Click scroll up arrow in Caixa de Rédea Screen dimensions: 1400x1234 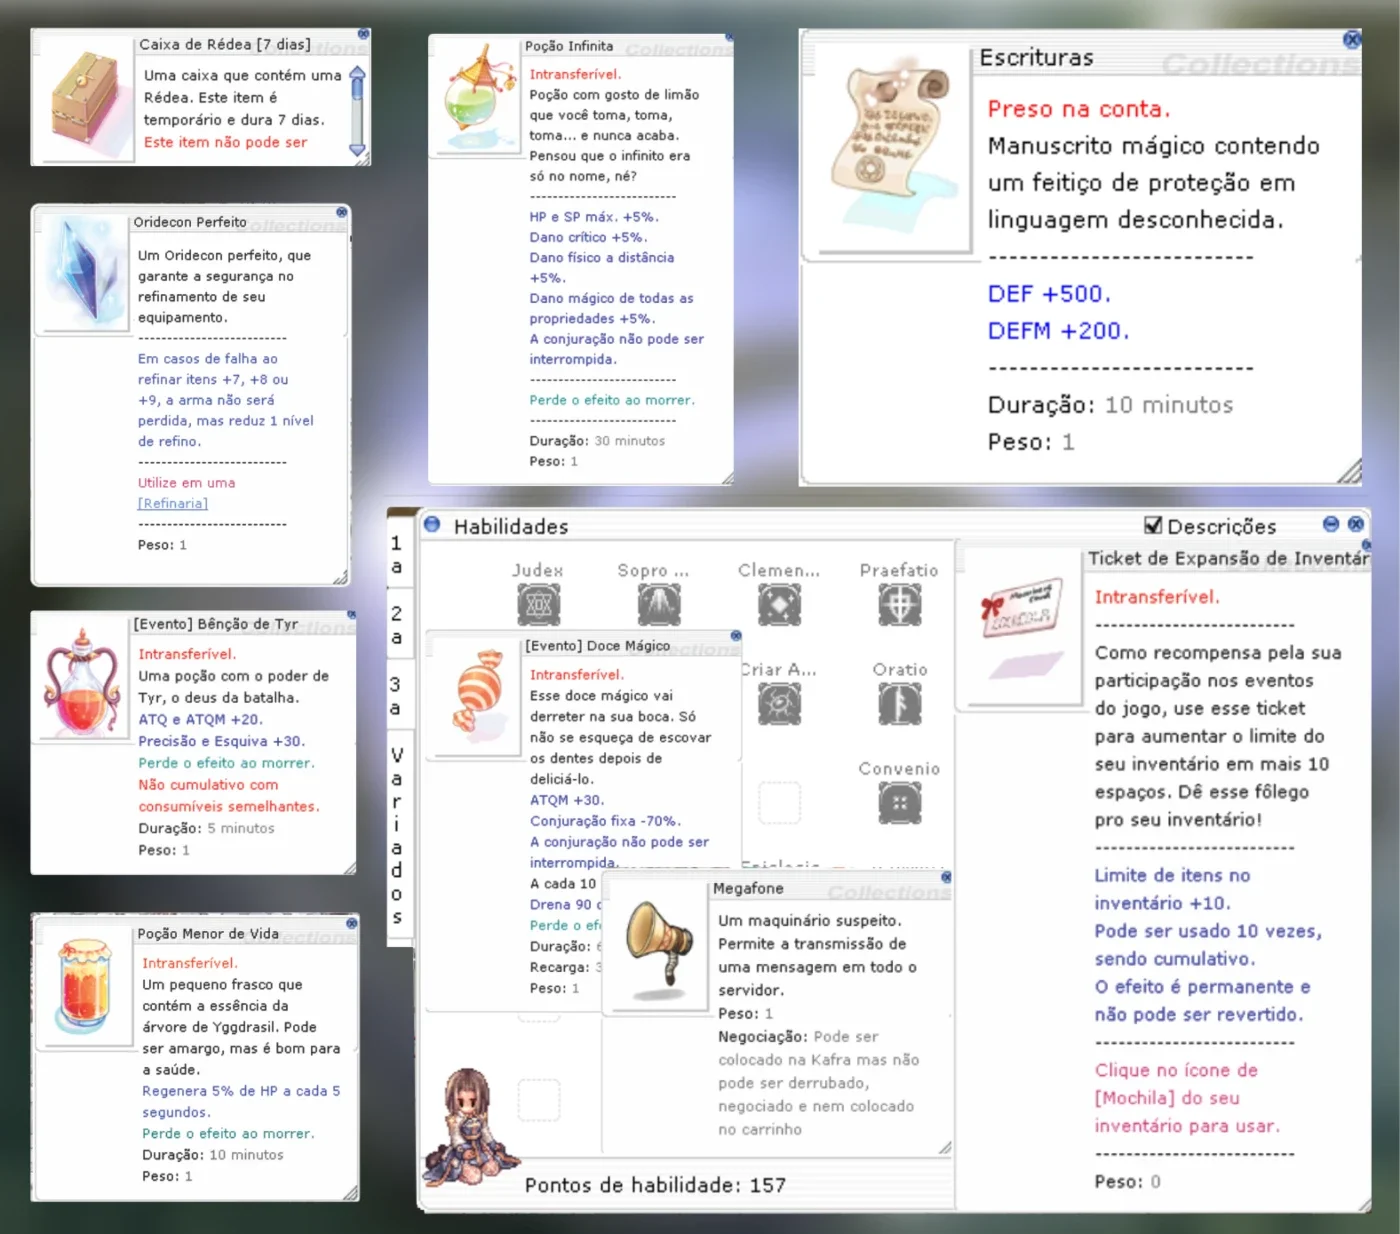tap(357, 74)
